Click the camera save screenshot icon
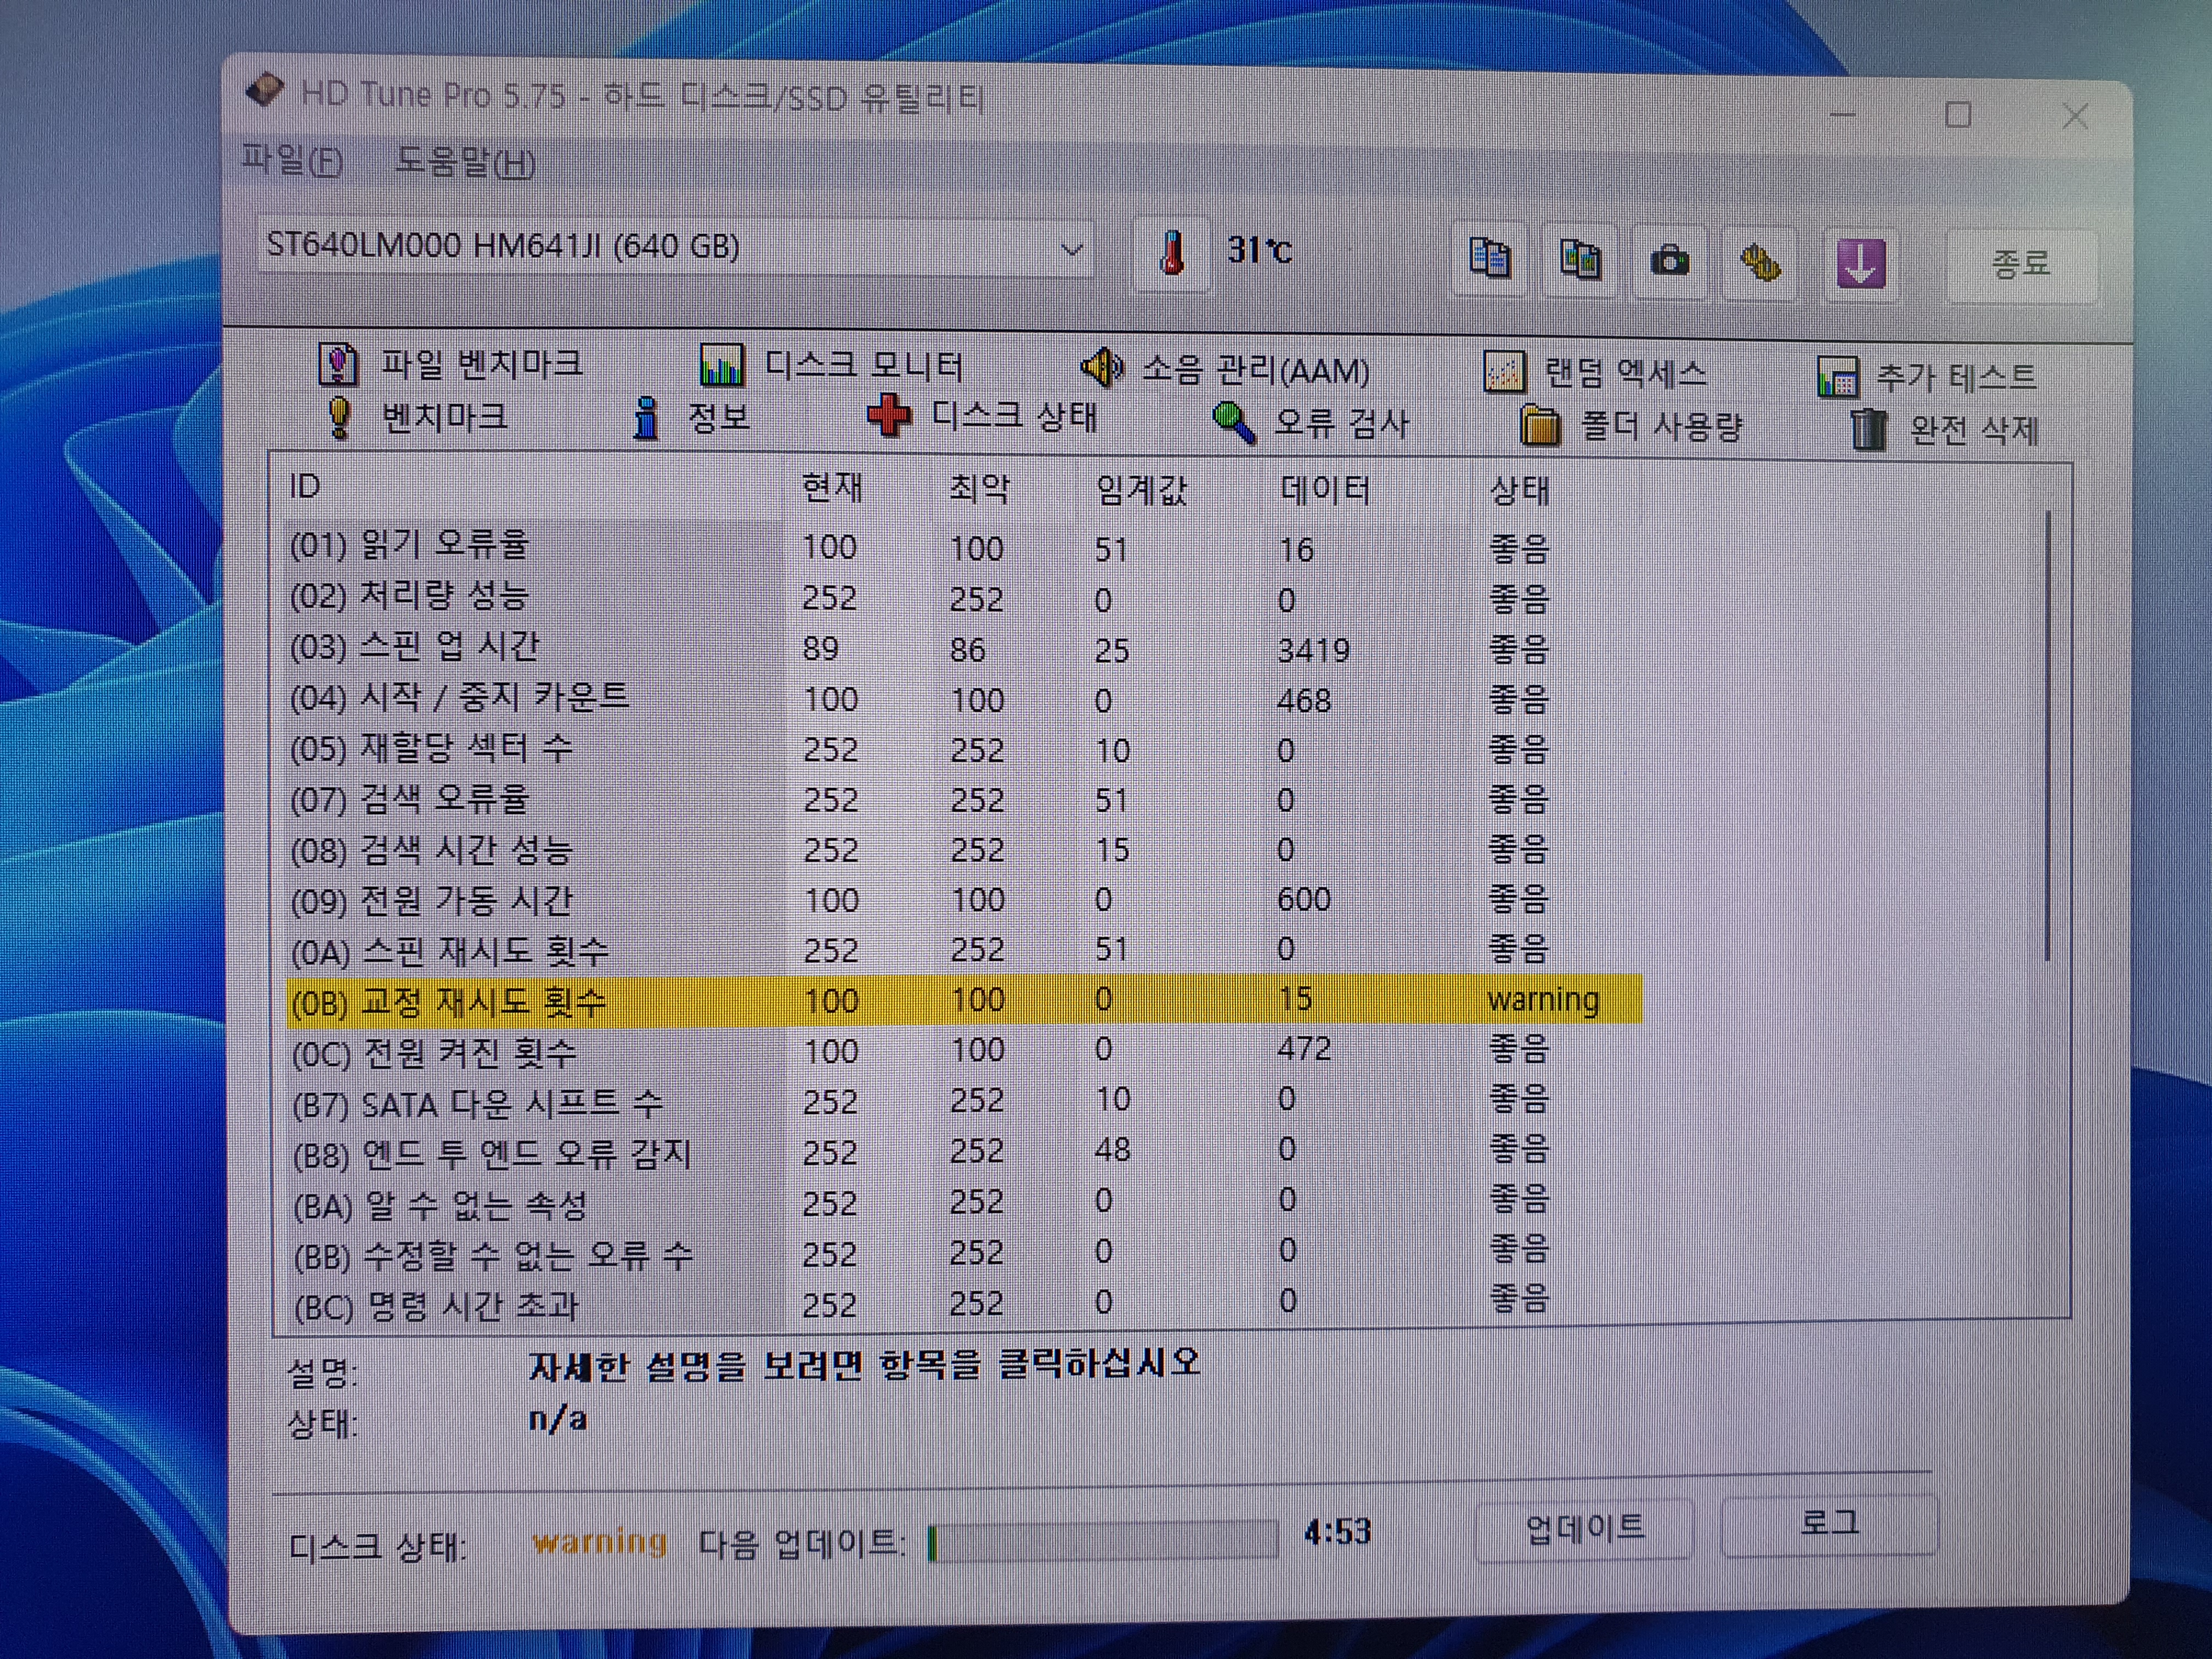The image size is (2212, 1659). click(x=1670, y=262)
